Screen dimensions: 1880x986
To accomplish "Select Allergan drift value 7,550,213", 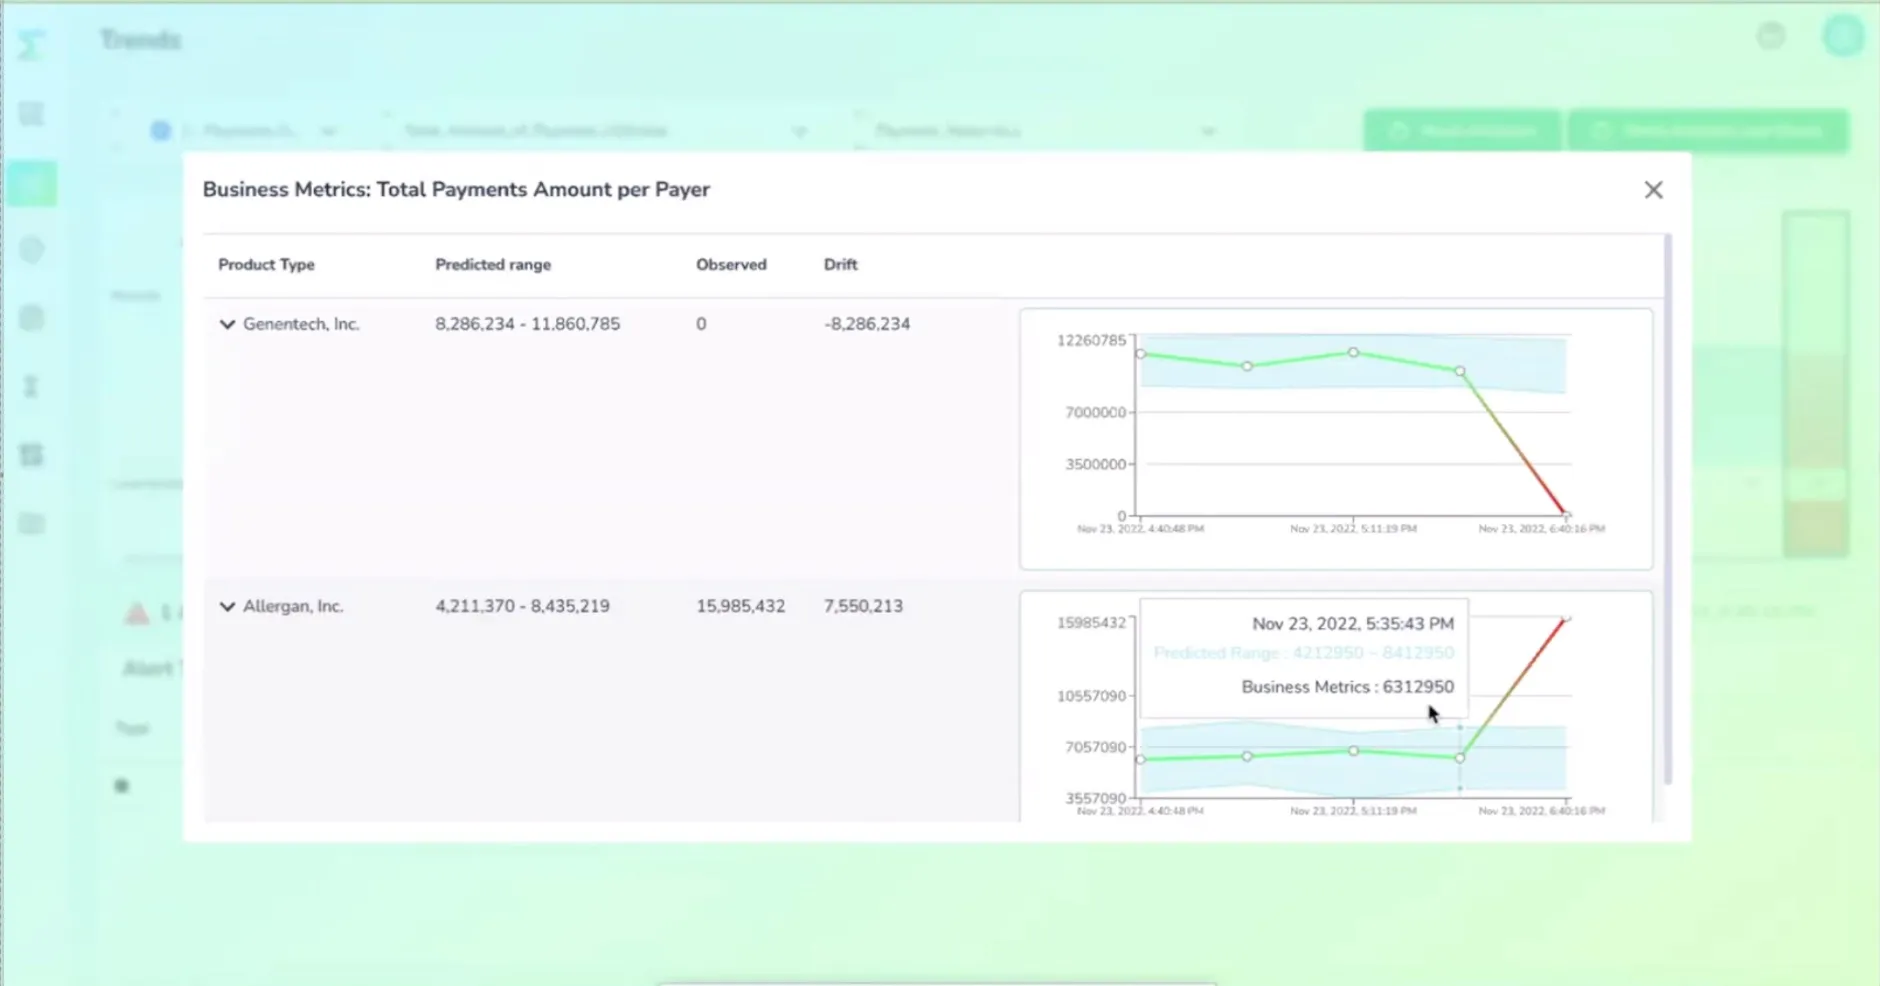I will click(863, 606).
